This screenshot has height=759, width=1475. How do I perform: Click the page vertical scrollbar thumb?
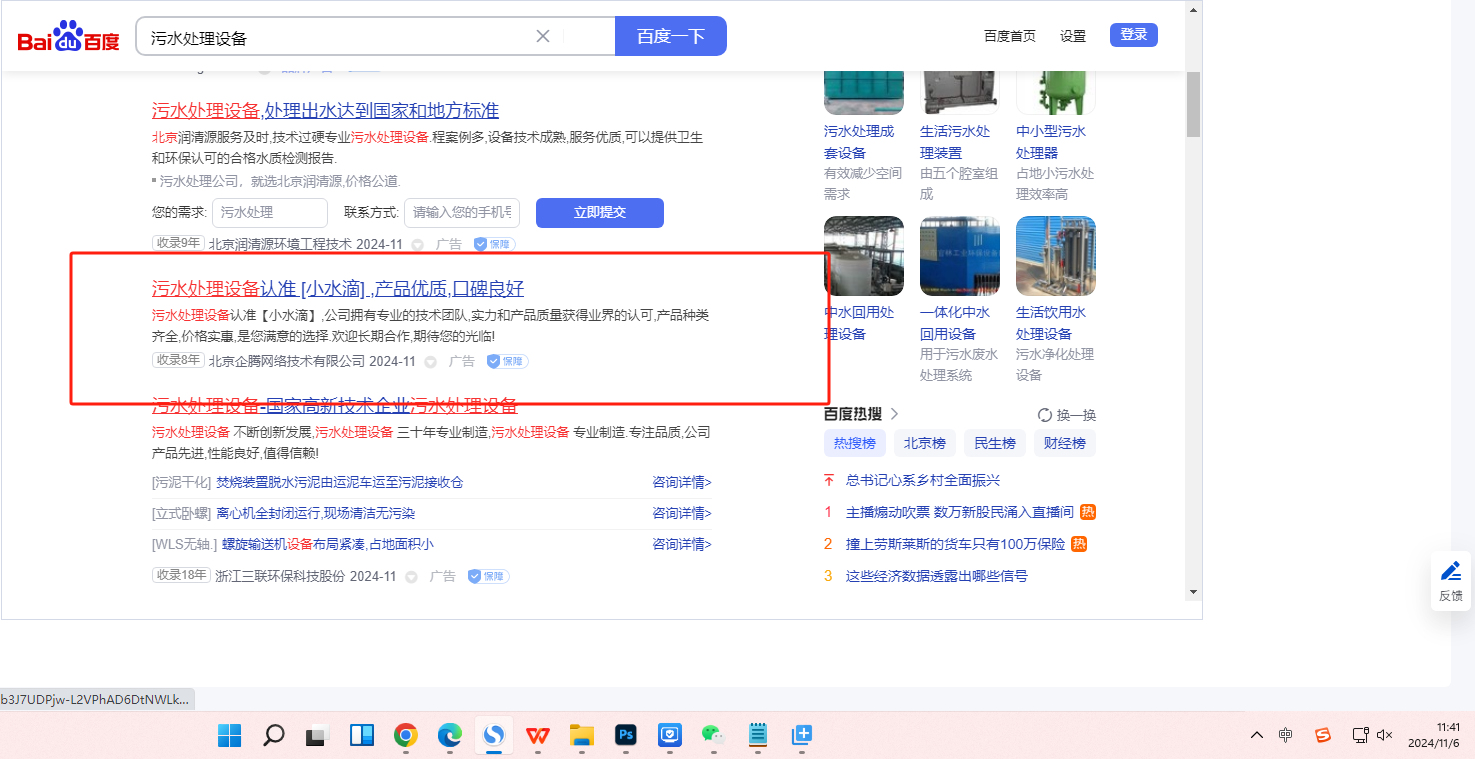click(1193, 104)
